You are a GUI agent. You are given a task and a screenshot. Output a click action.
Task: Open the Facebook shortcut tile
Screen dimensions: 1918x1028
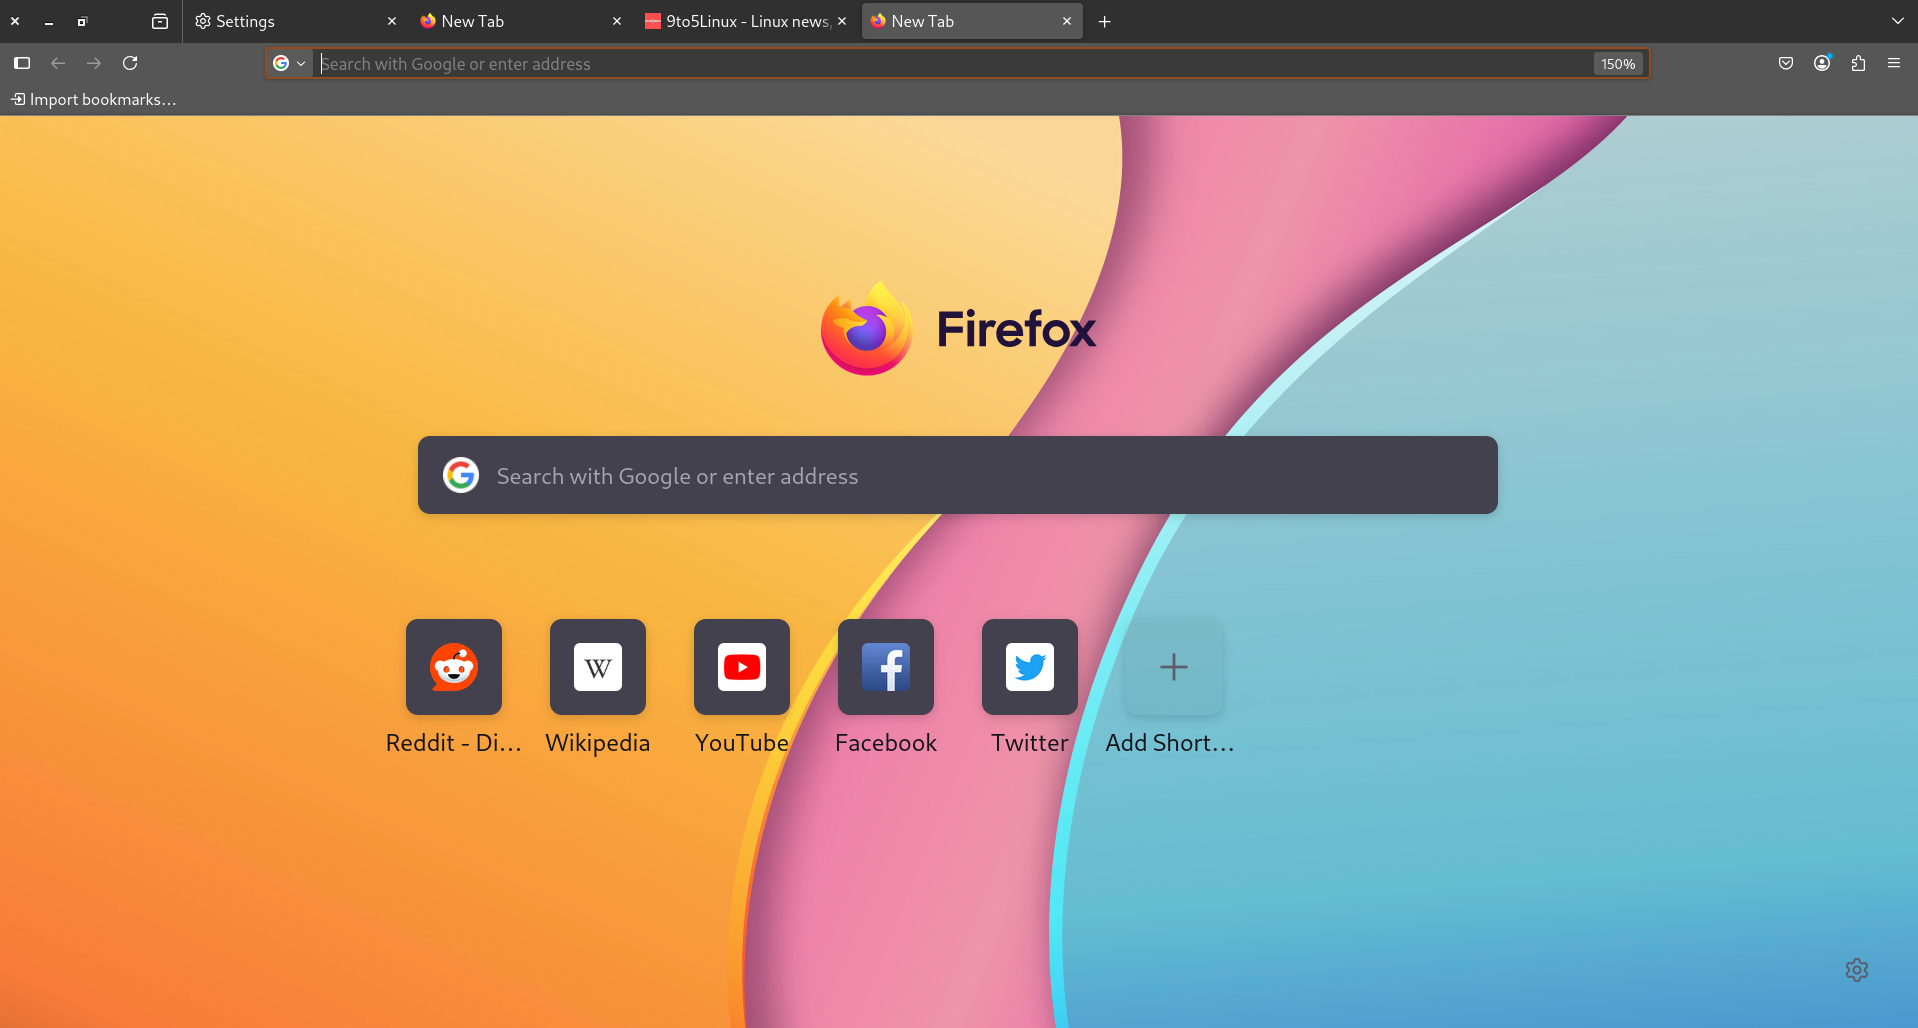pos(886,667)
